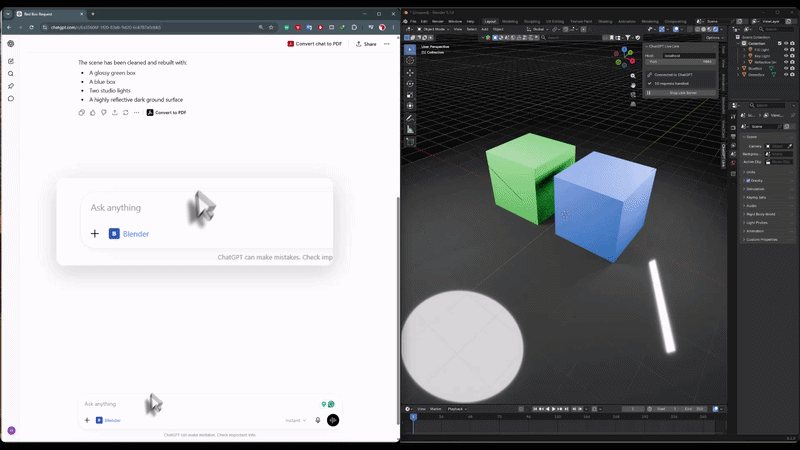800x450 pixels.
Task: Open the ChatGPT sidebar logo
Action: tap(11, 44)
